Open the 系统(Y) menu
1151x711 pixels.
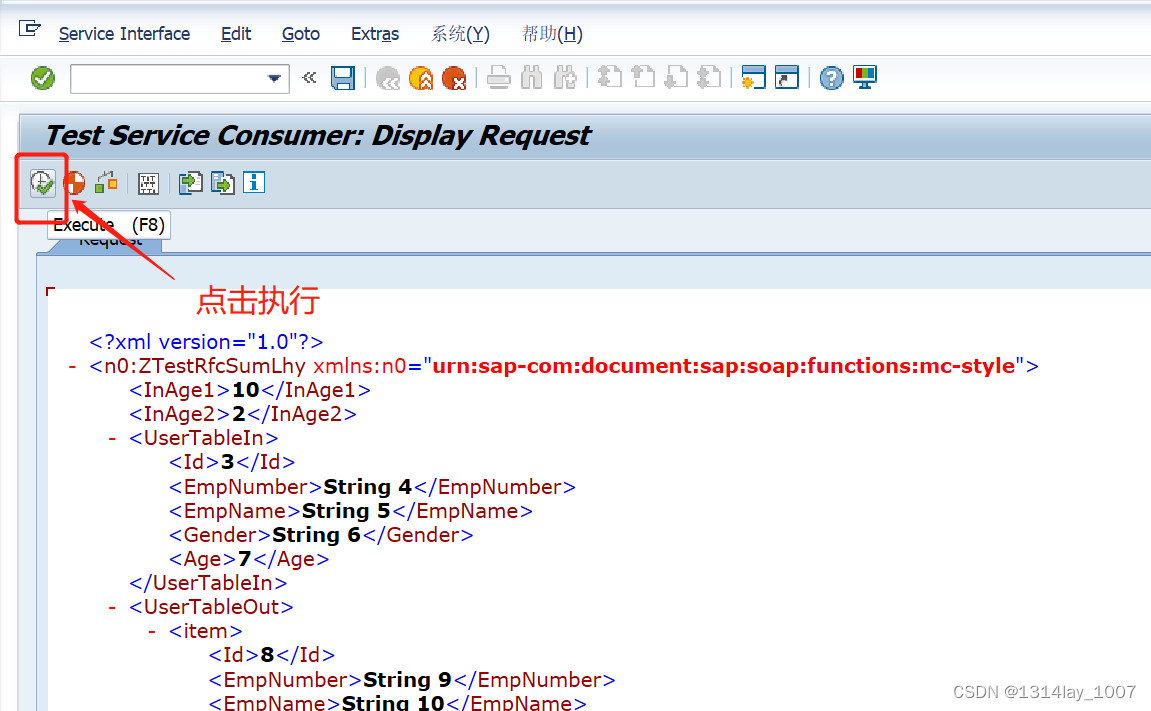[x=460, y=34]
